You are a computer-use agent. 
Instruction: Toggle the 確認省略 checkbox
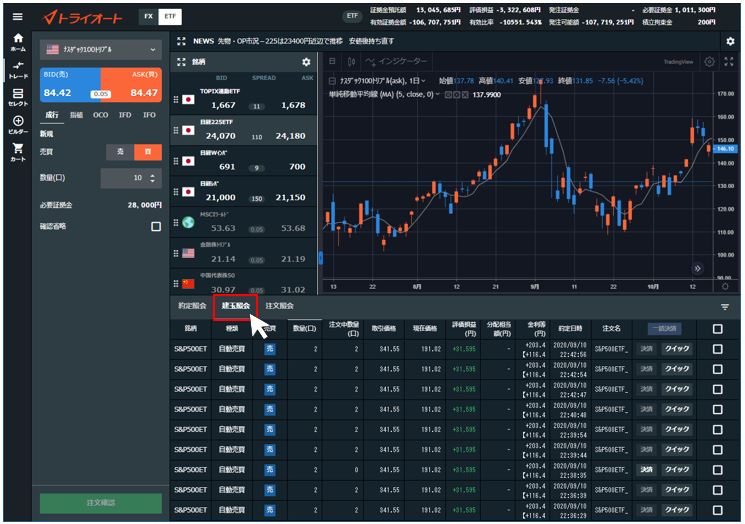click(156, 227)
